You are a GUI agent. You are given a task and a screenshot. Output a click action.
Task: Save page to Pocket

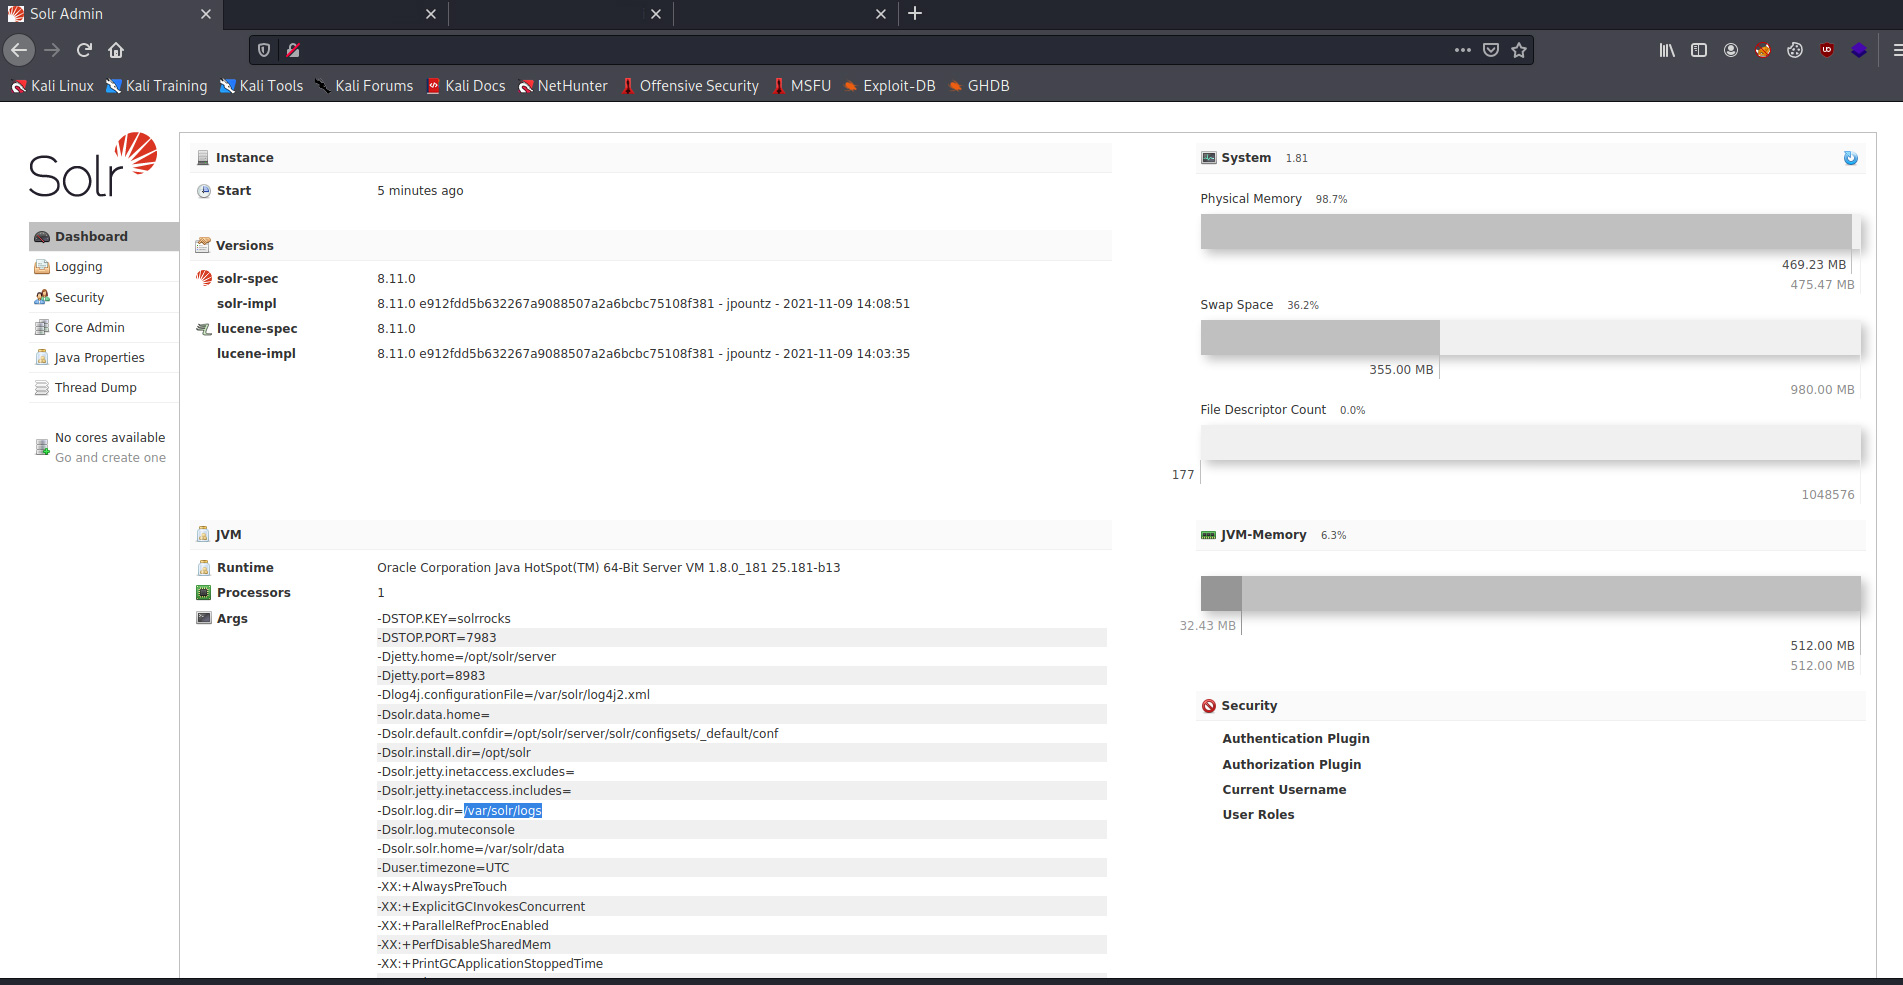(x=1491, y=50)
